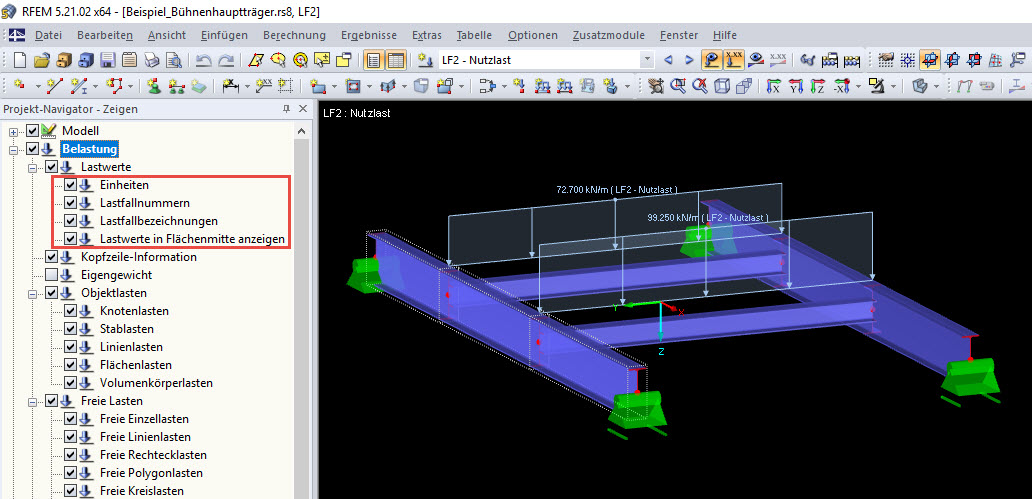Enable the Eigengewicht checkbox
The image size is (1032, 499).
point(51,275)
